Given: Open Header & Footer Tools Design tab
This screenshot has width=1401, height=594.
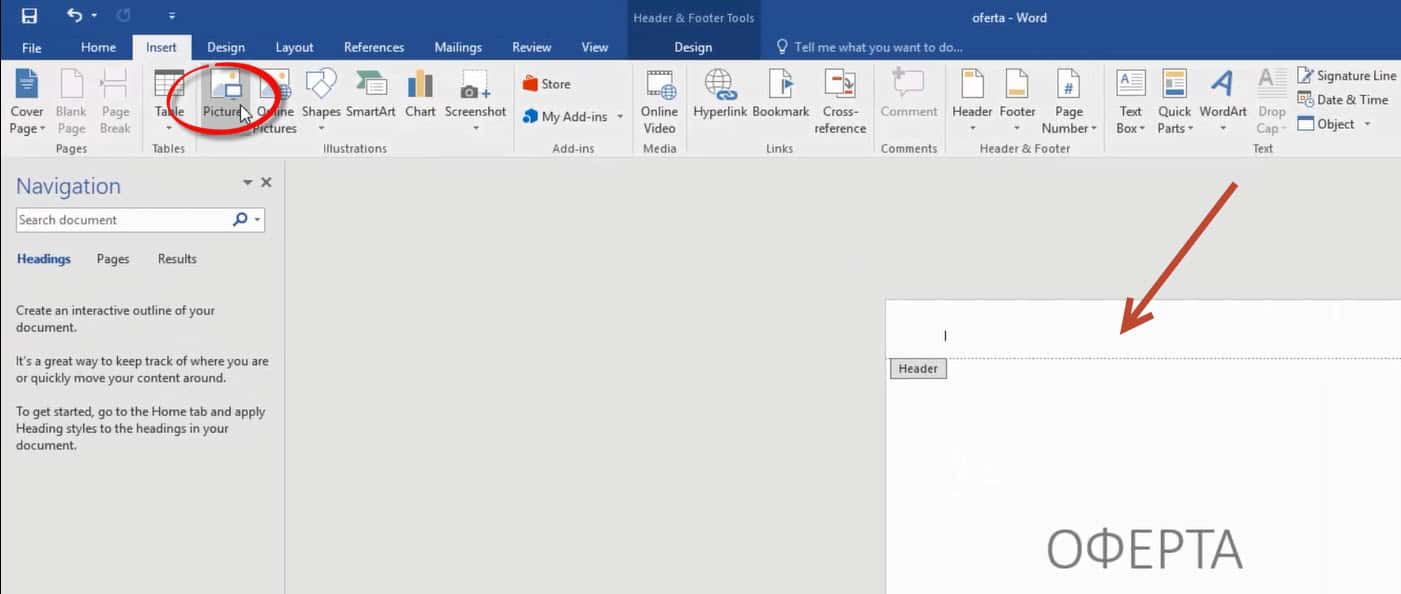Looking at the screenshot, I should click(693, 47).
